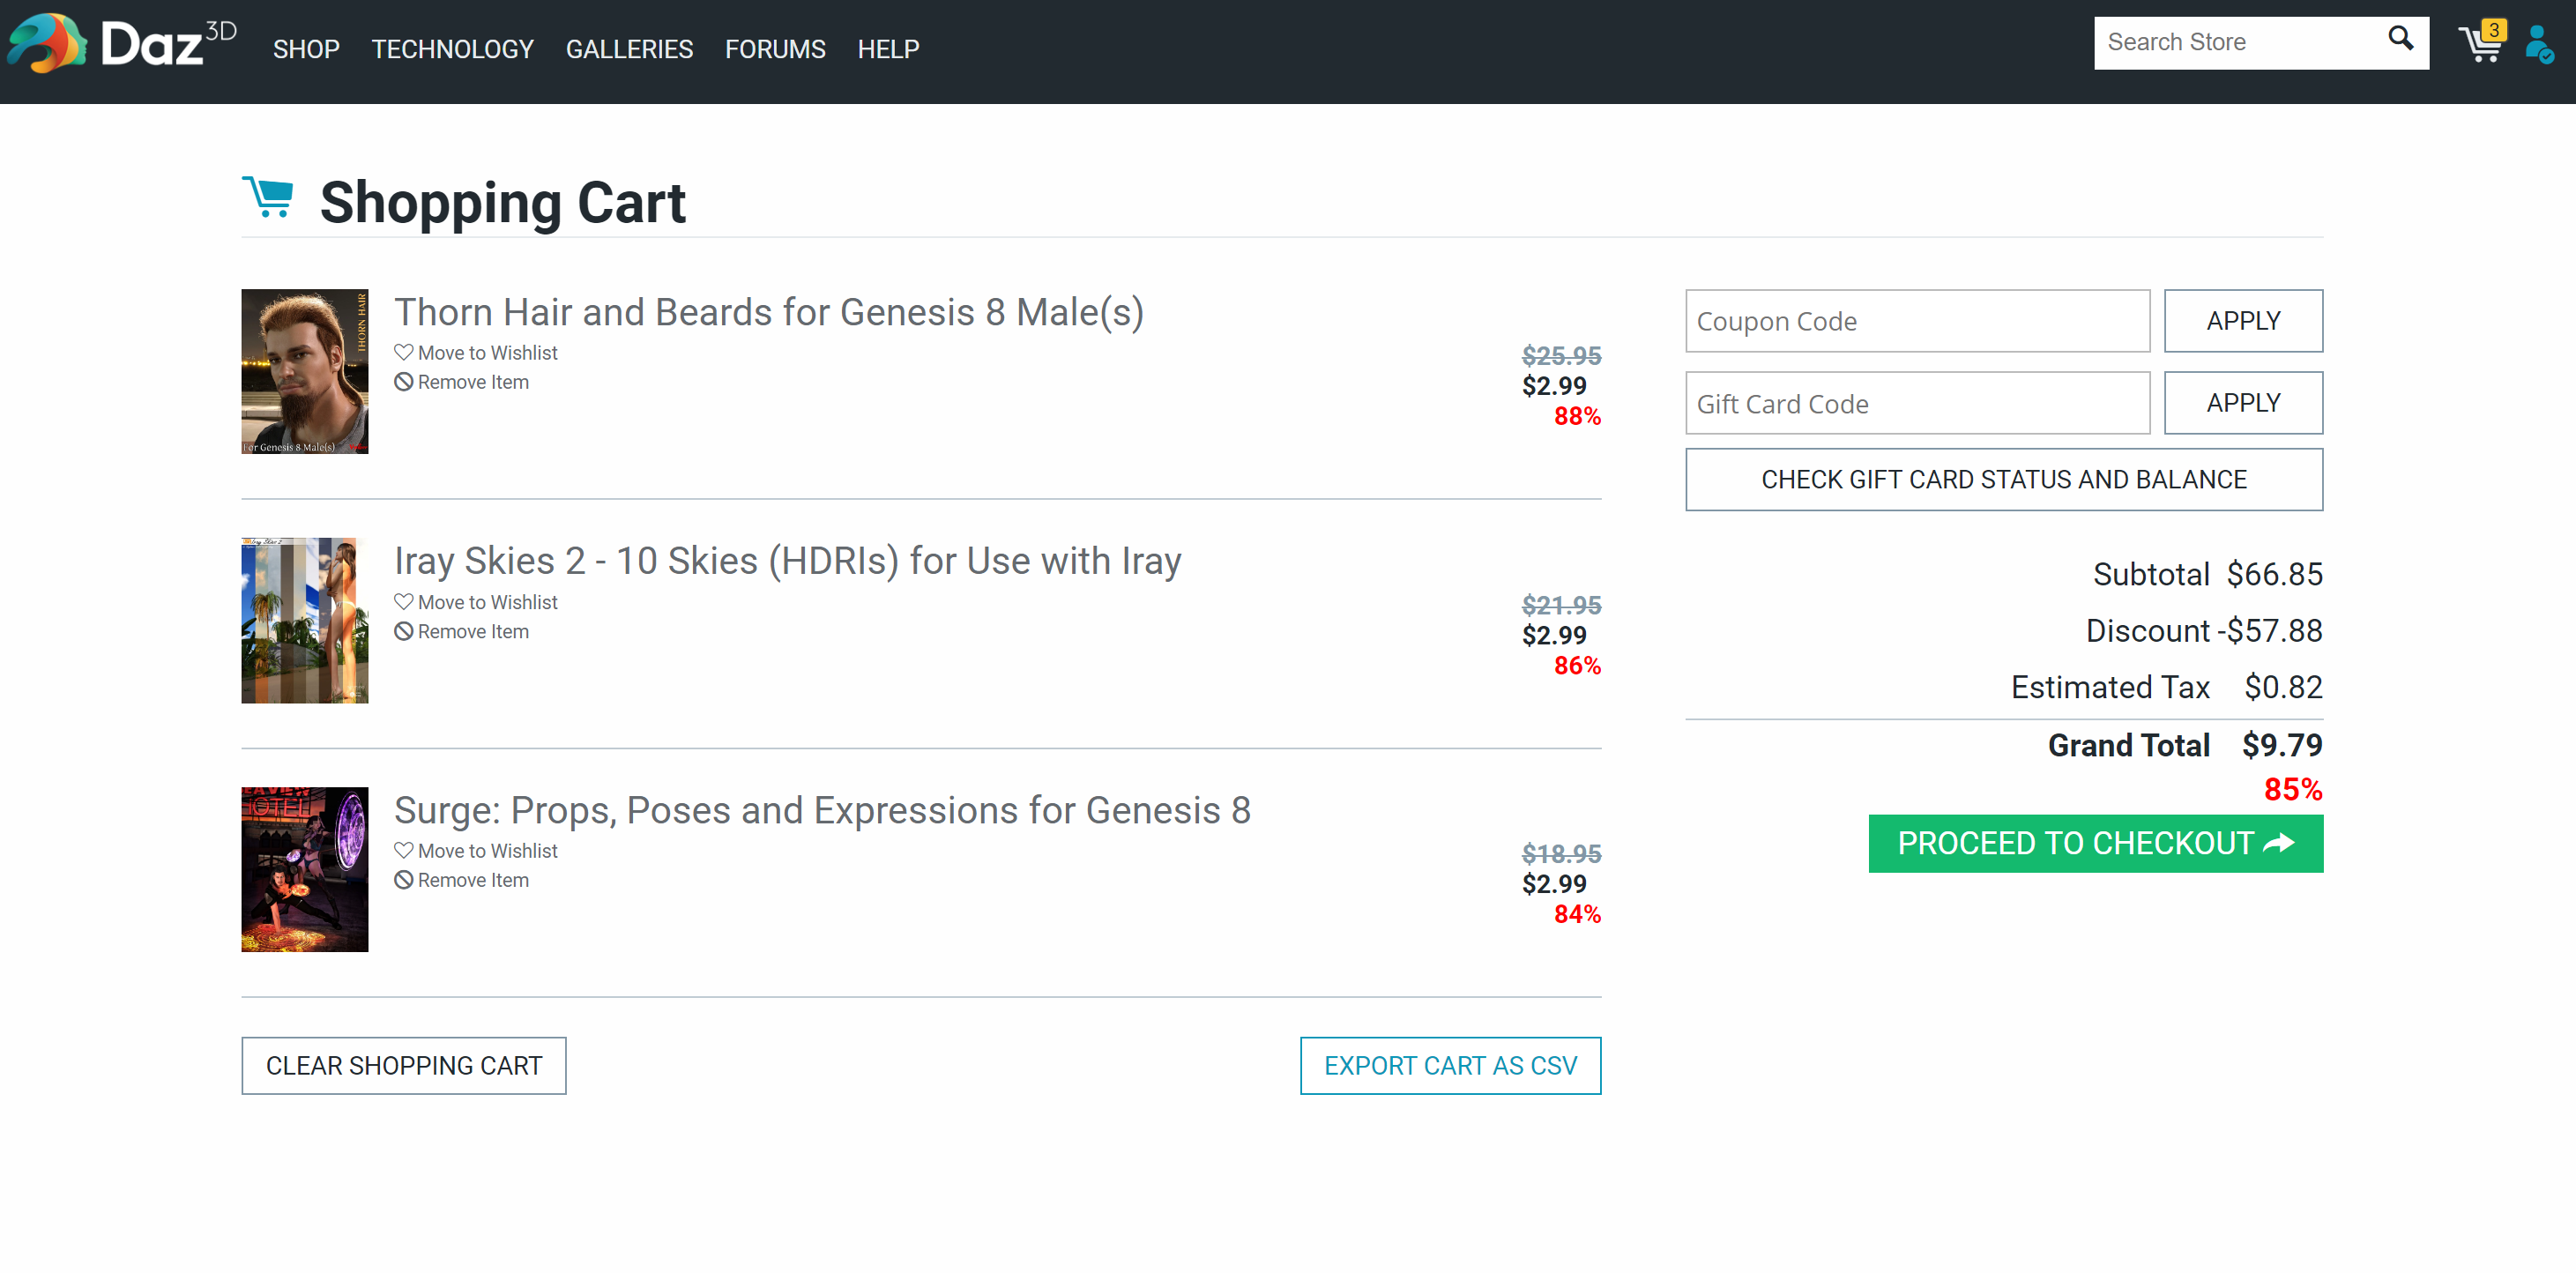Go to FORUMS in navigation
Viewport: 2576px width, 1273px height.
[x=775, y=49]
